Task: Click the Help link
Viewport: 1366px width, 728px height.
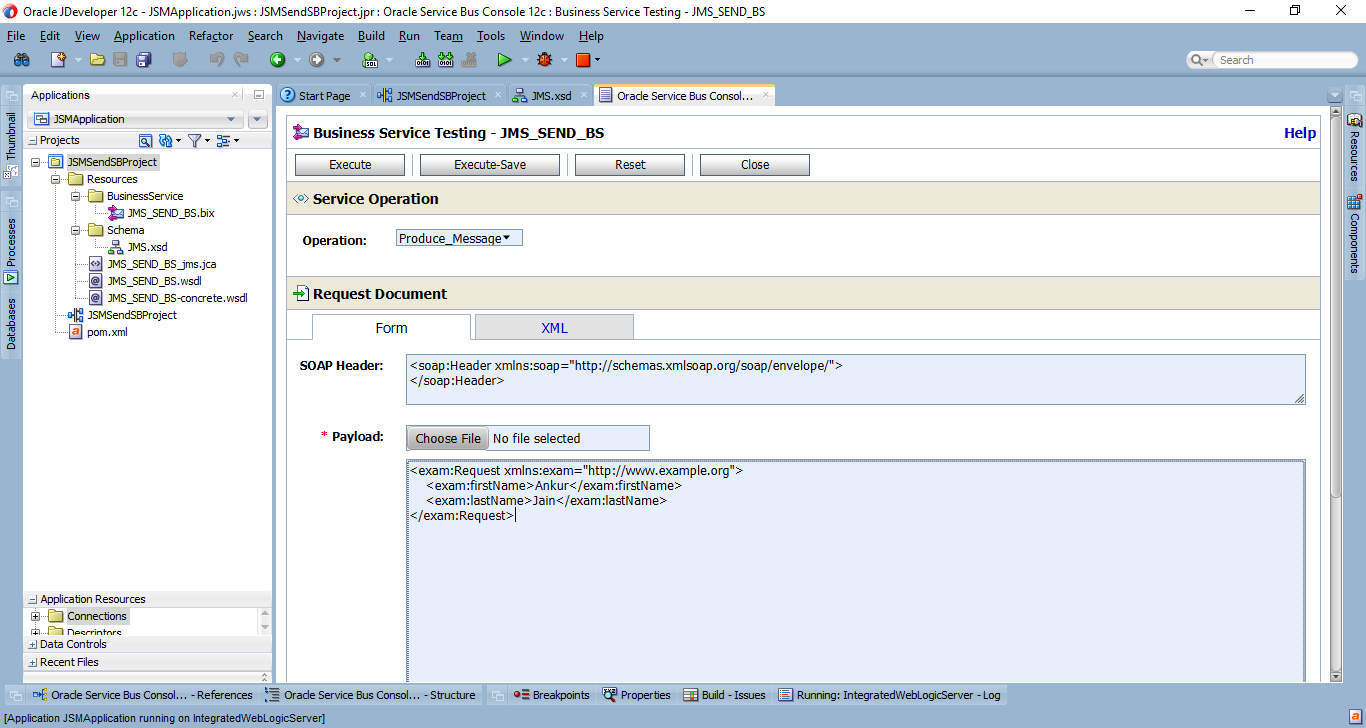Action: (1299, 132)
